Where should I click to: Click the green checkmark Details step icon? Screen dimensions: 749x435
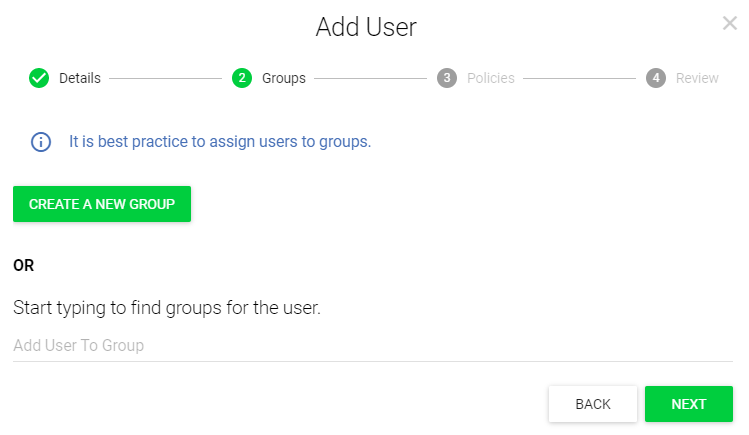click(39, 78)
